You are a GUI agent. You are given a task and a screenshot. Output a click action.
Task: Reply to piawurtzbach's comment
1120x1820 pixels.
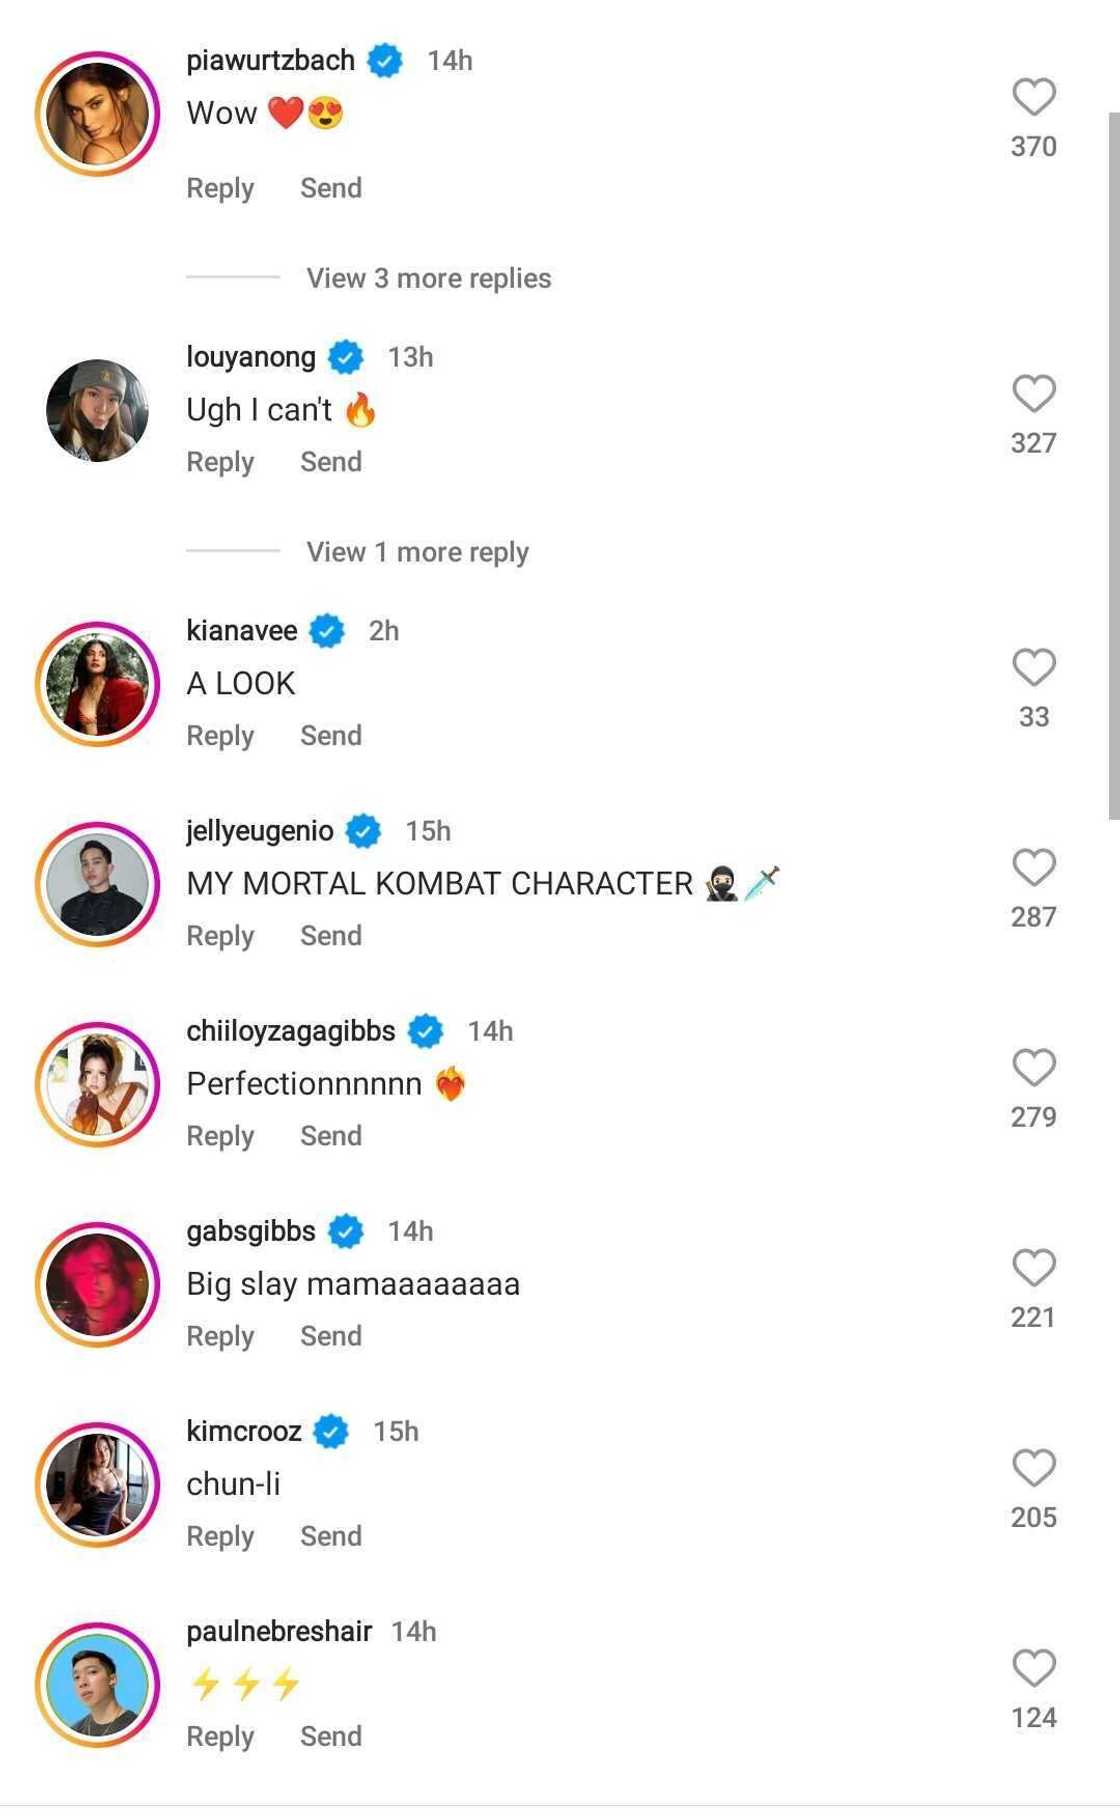coord(220,188)
